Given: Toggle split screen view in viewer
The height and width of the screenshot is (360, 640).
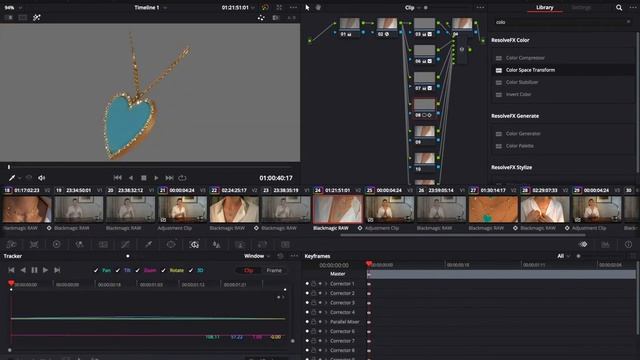Looking at the screenshot, I should click(x=23, y=18).
